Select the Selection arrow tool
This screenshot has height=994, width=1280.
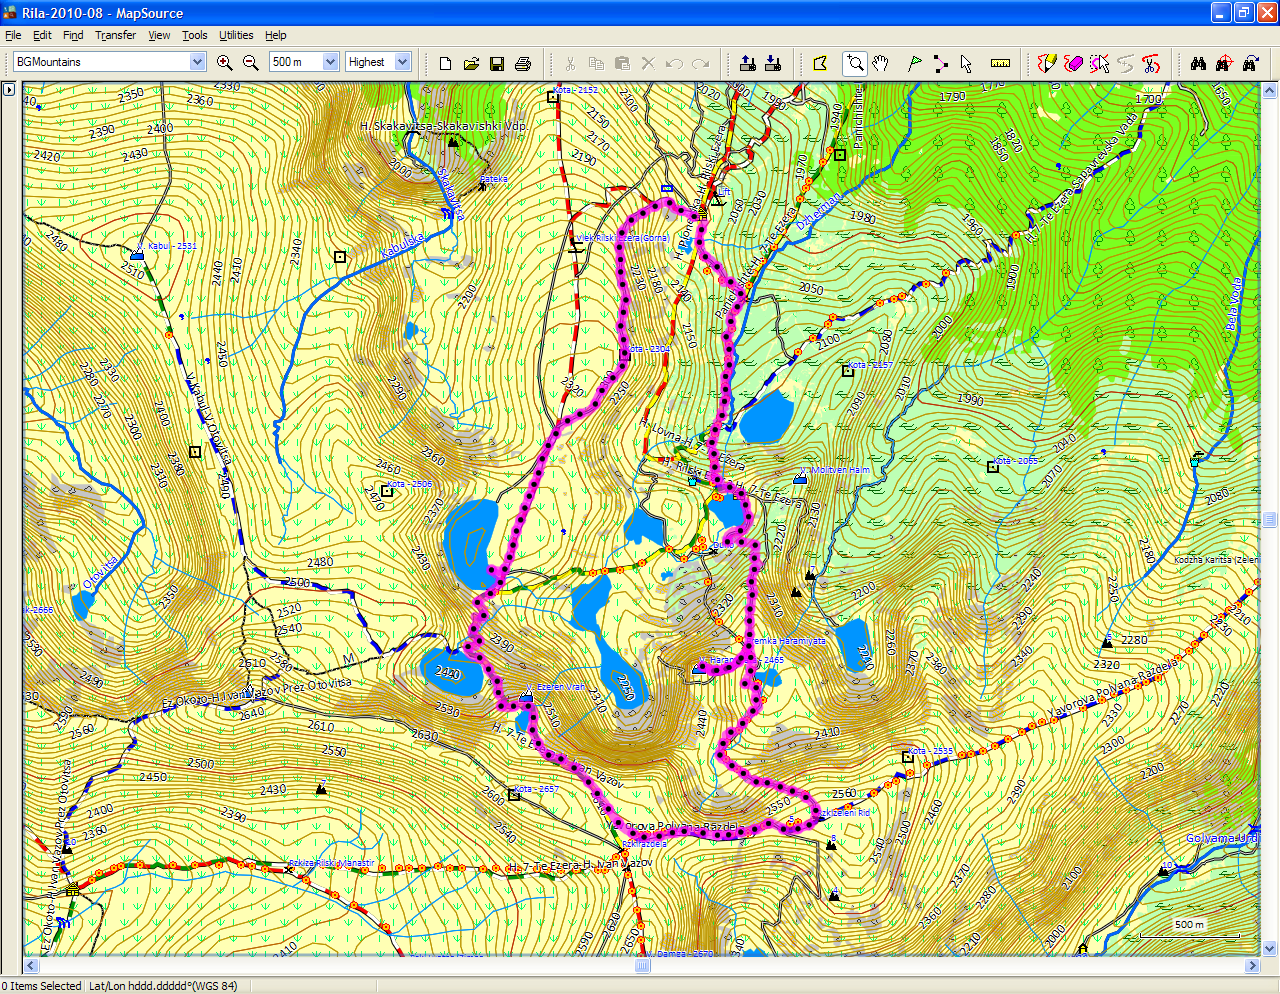[966, 63]
